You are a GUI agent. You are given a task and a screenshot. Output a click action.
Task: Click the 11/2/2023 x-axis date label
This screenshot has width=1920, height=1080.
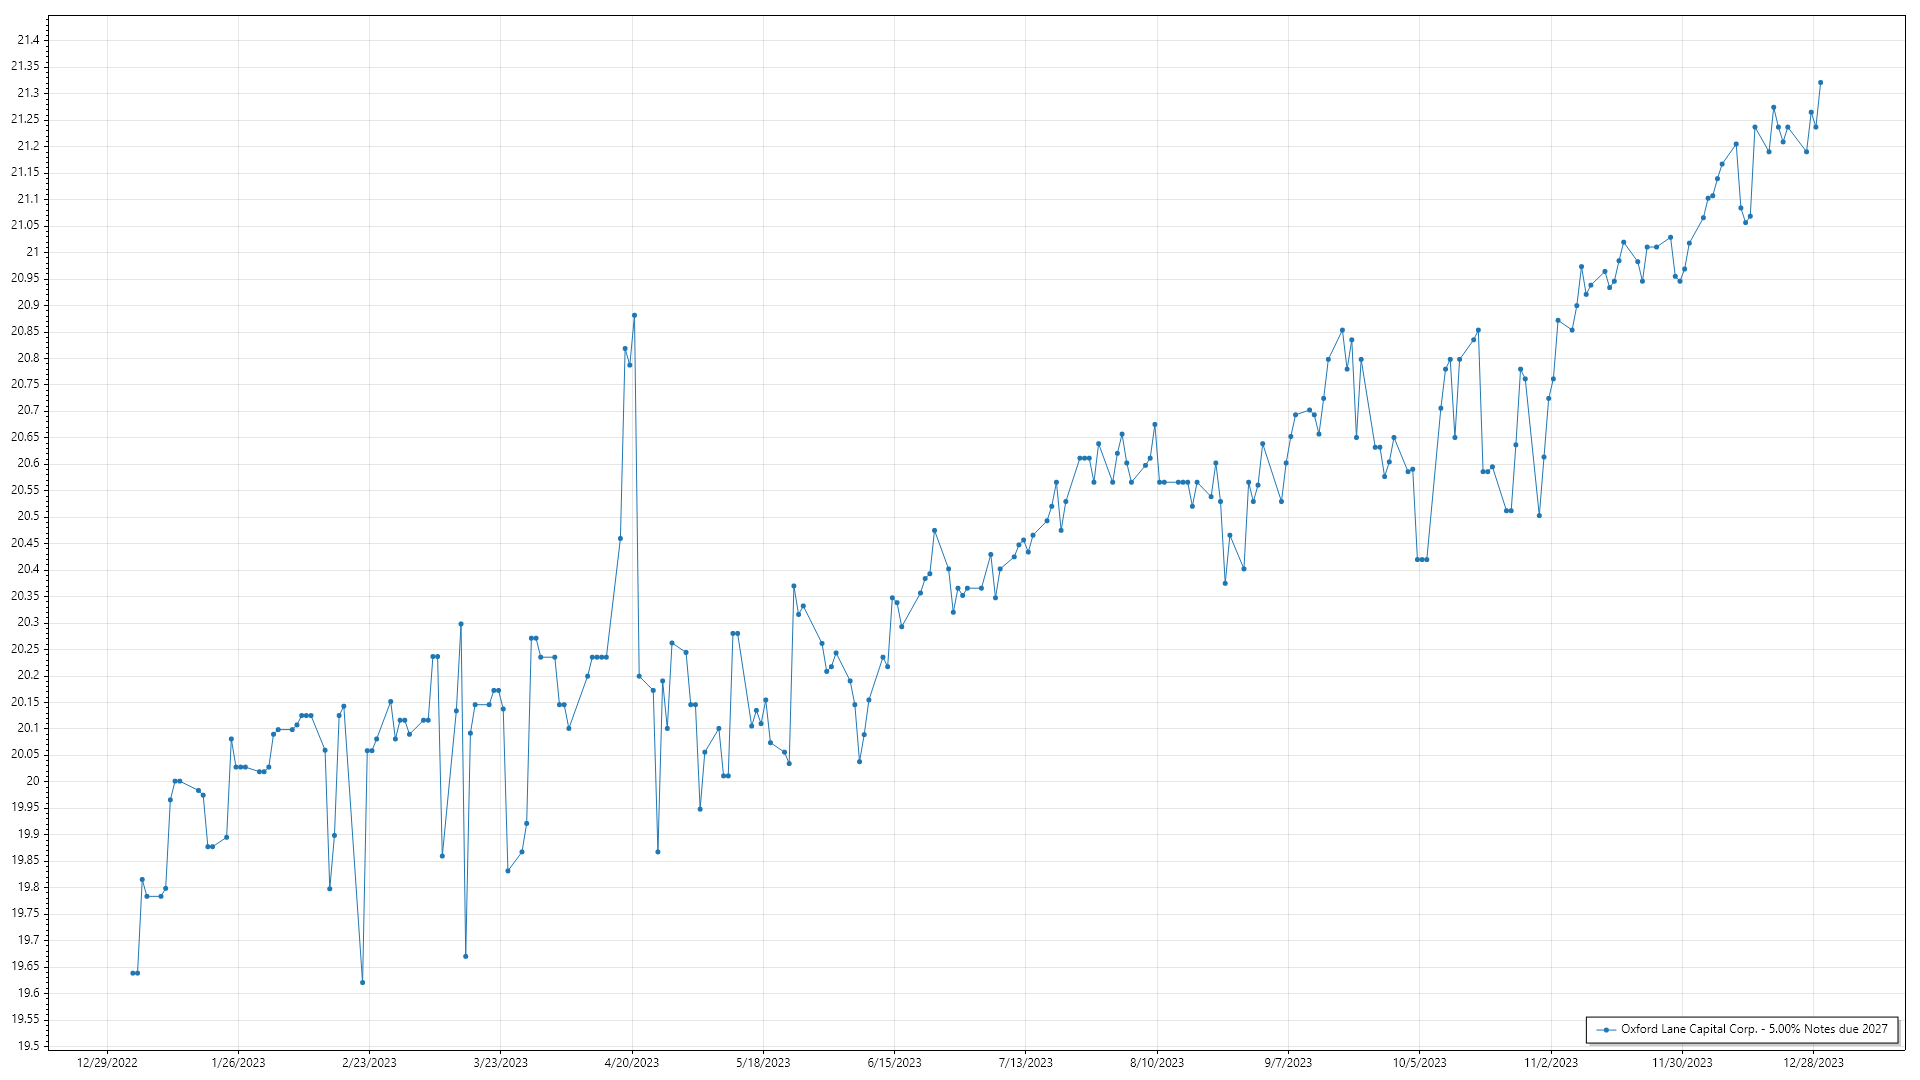(x=1551, y=1062)
